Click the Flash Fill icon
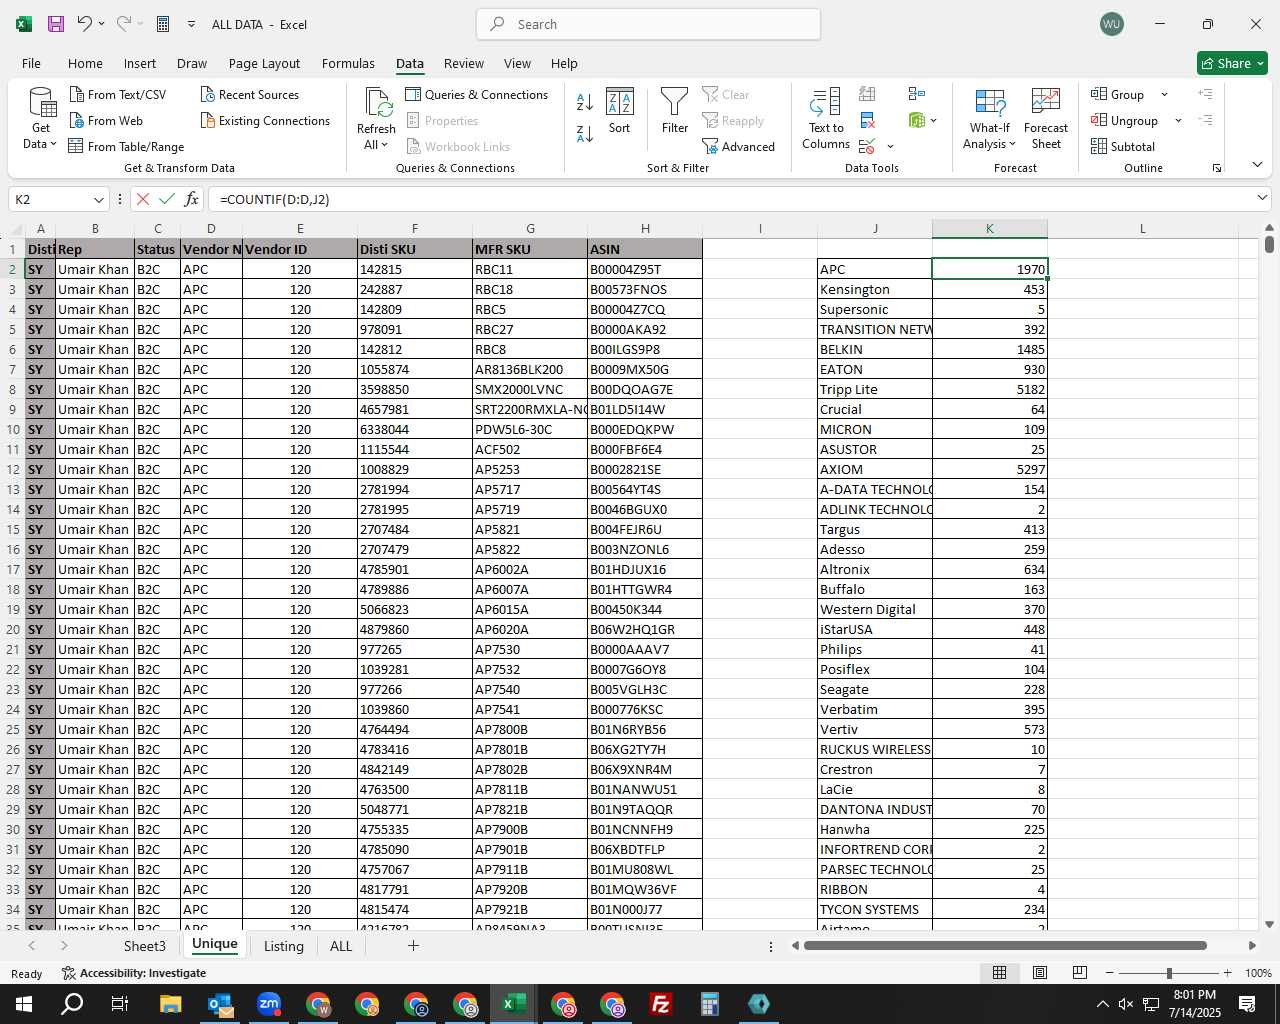The width and height of the screenshot is (1280, 1024). point(868,94)
